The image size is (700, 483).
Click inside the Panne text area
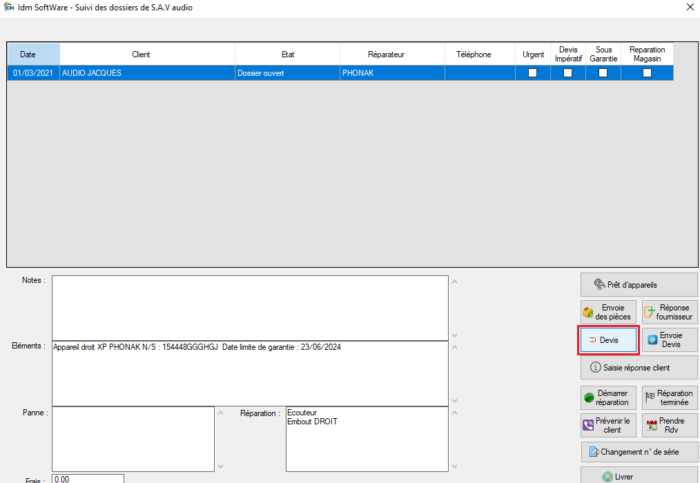133,439
